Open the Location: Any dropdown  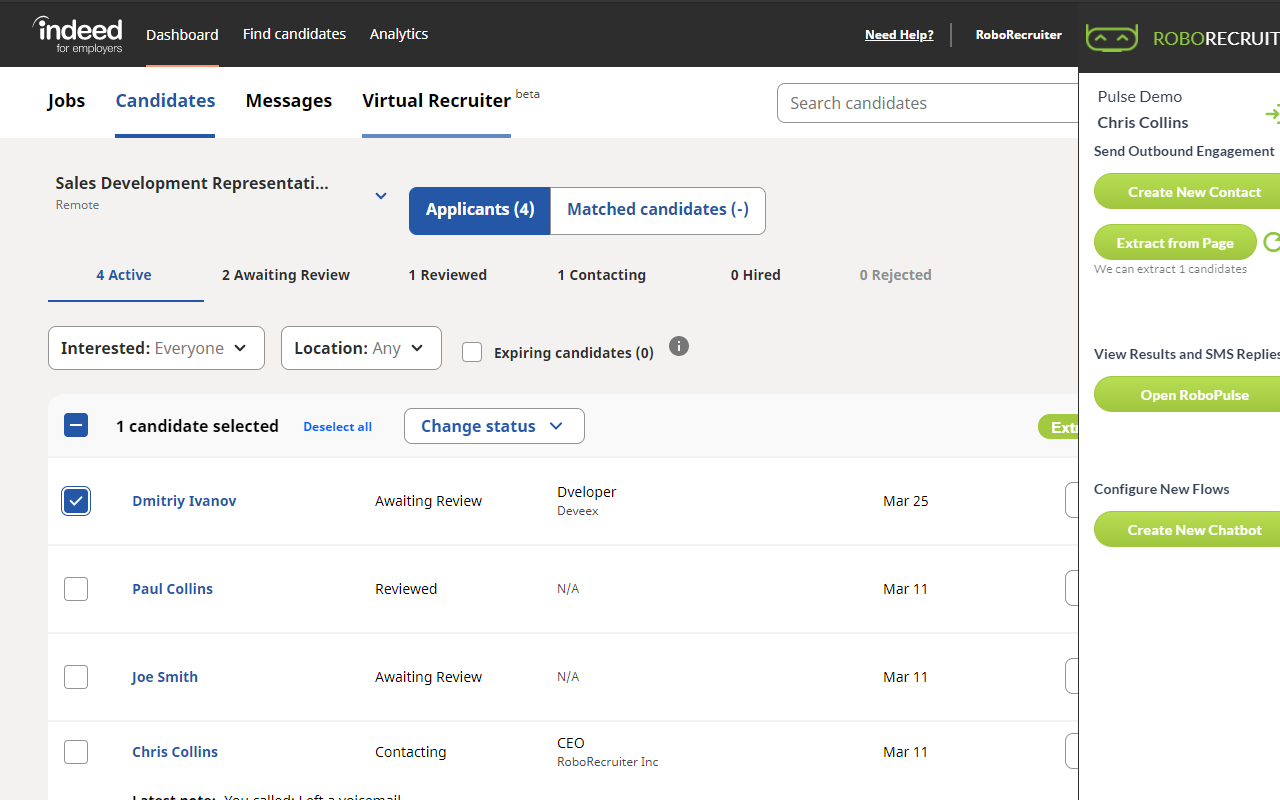[361, 348]
